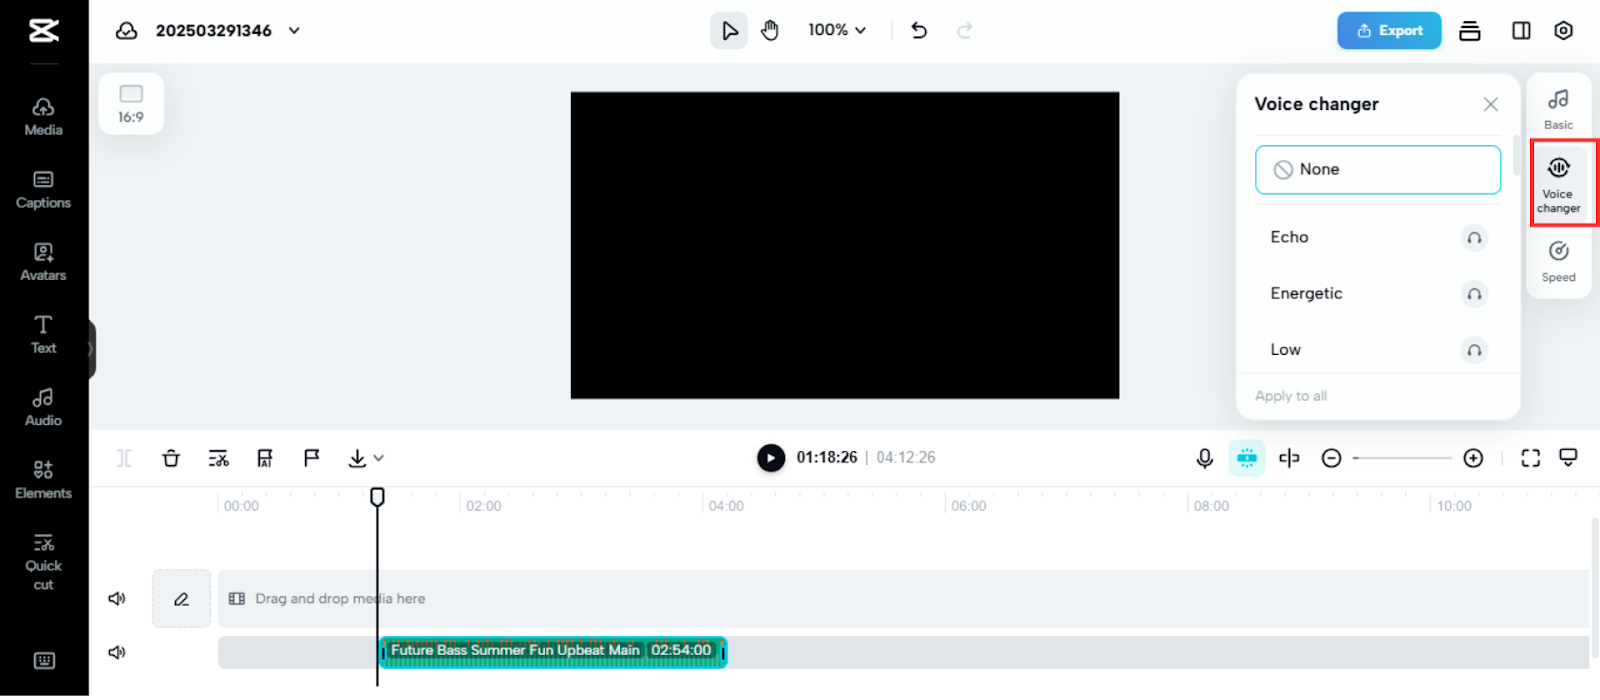
Task: Open the preview monitor icon
Action: [1568, 458]
